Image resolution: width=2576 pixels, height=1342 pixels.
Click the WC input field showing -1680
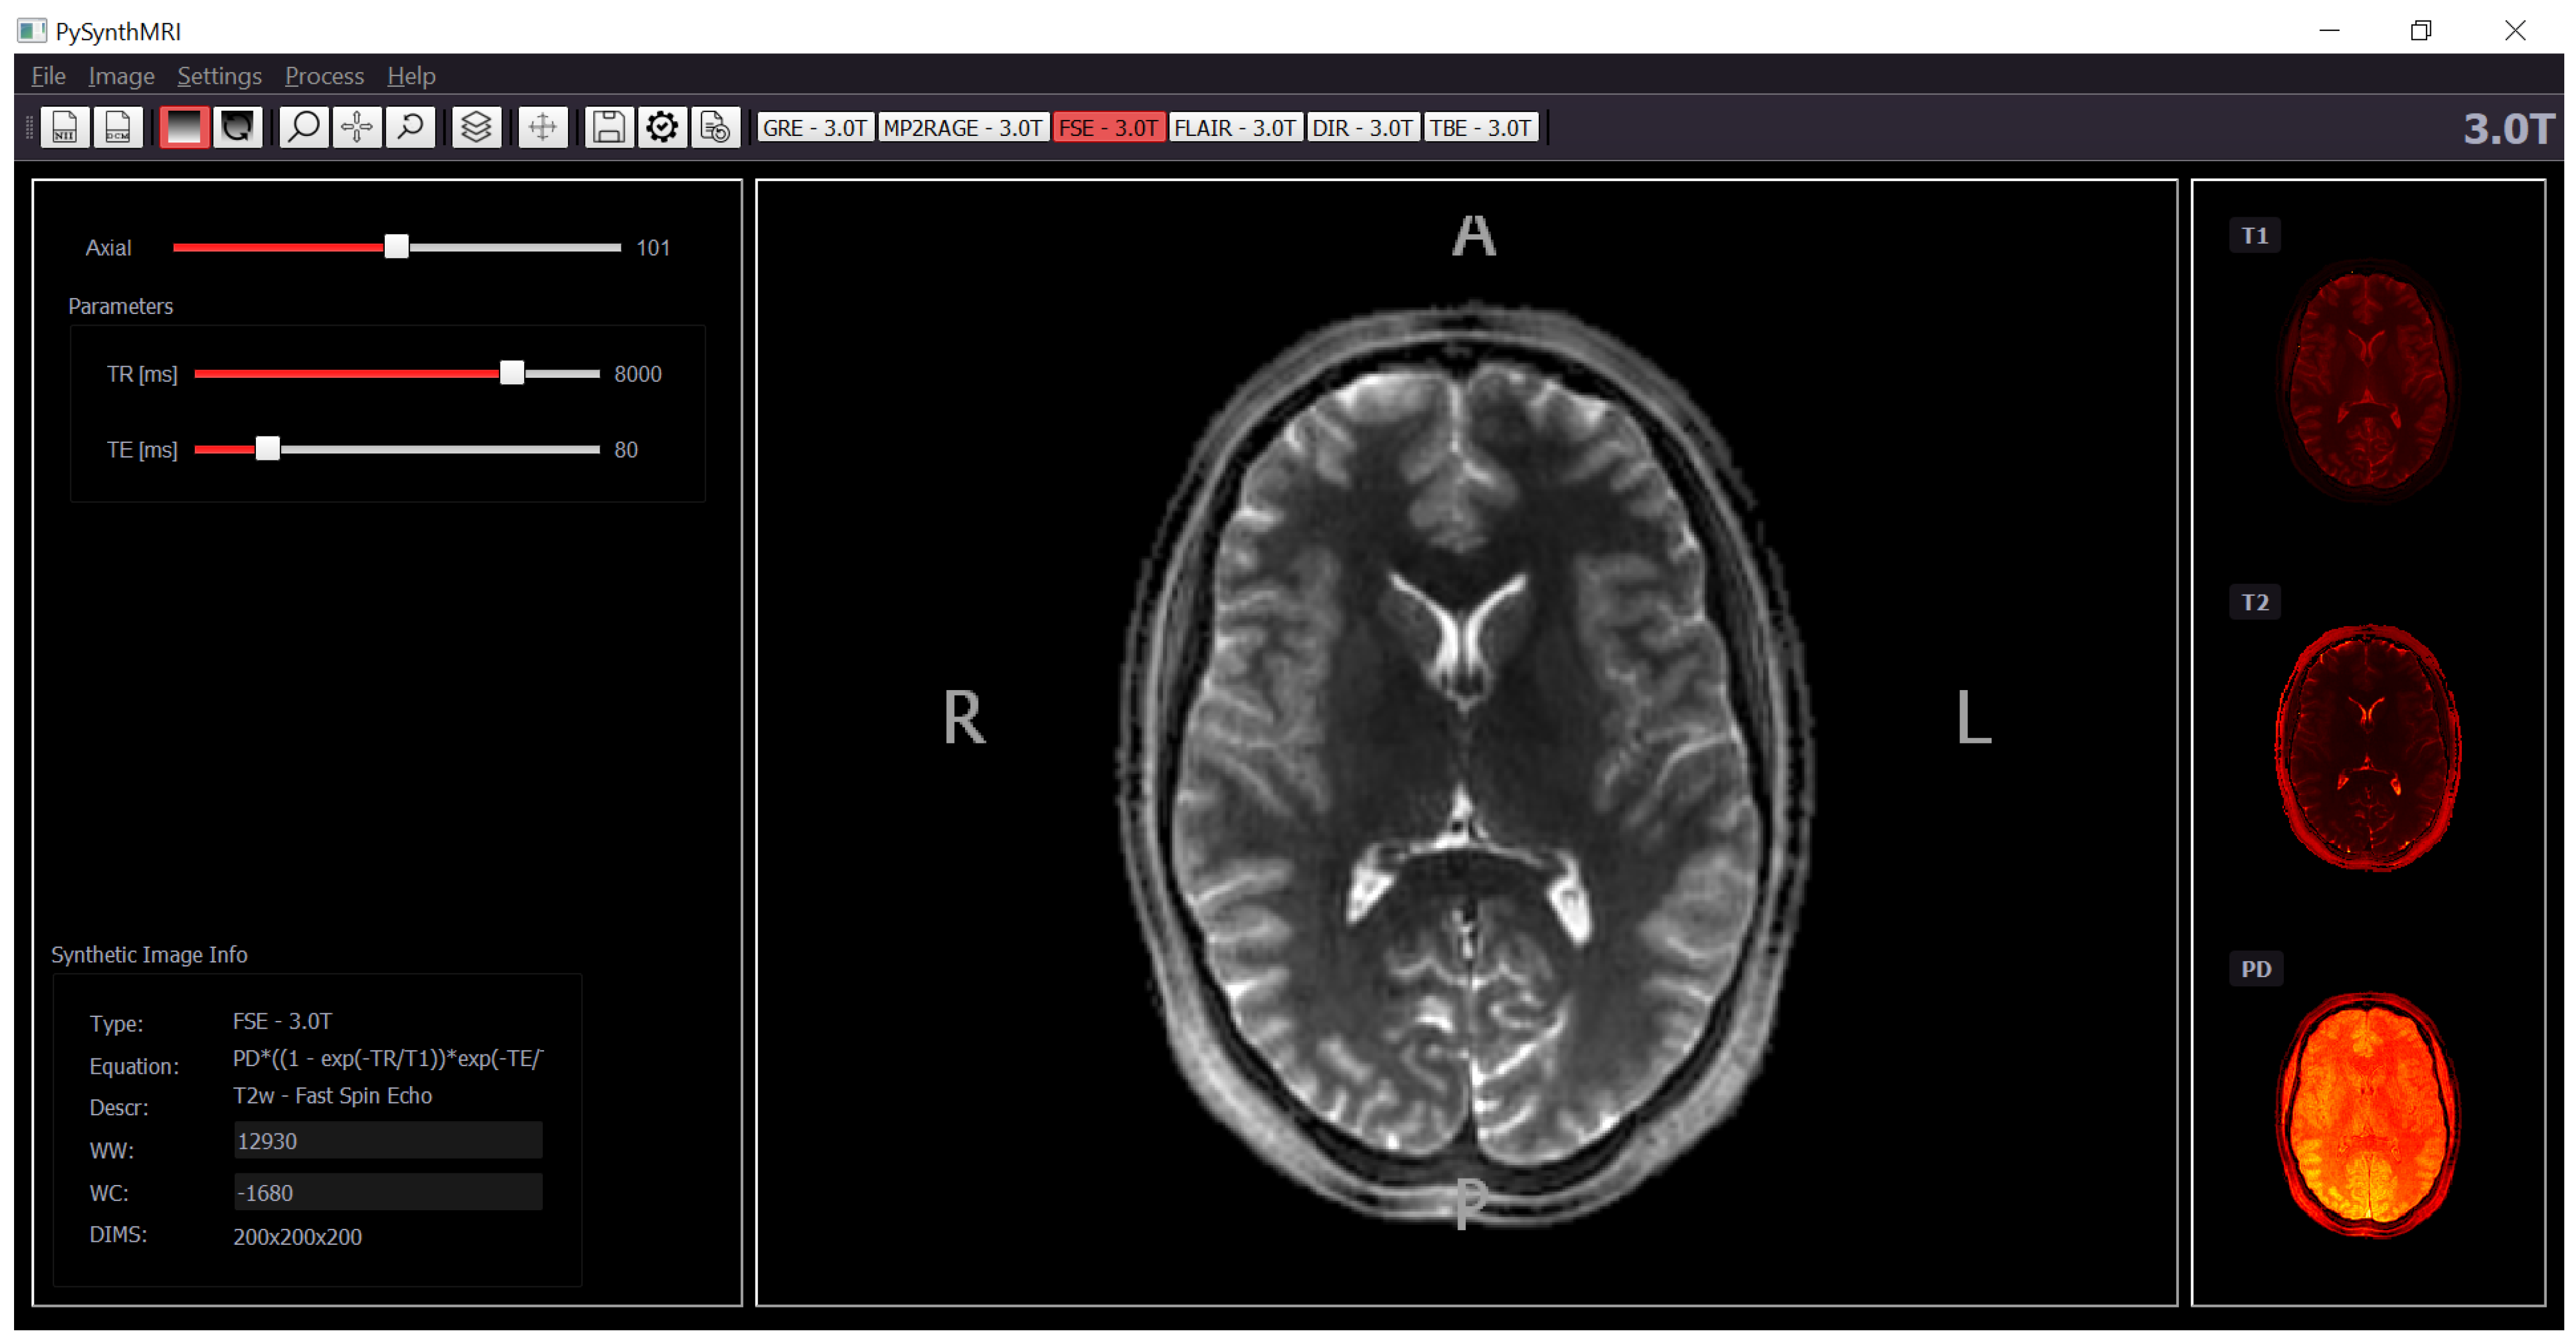[388, 1193]
